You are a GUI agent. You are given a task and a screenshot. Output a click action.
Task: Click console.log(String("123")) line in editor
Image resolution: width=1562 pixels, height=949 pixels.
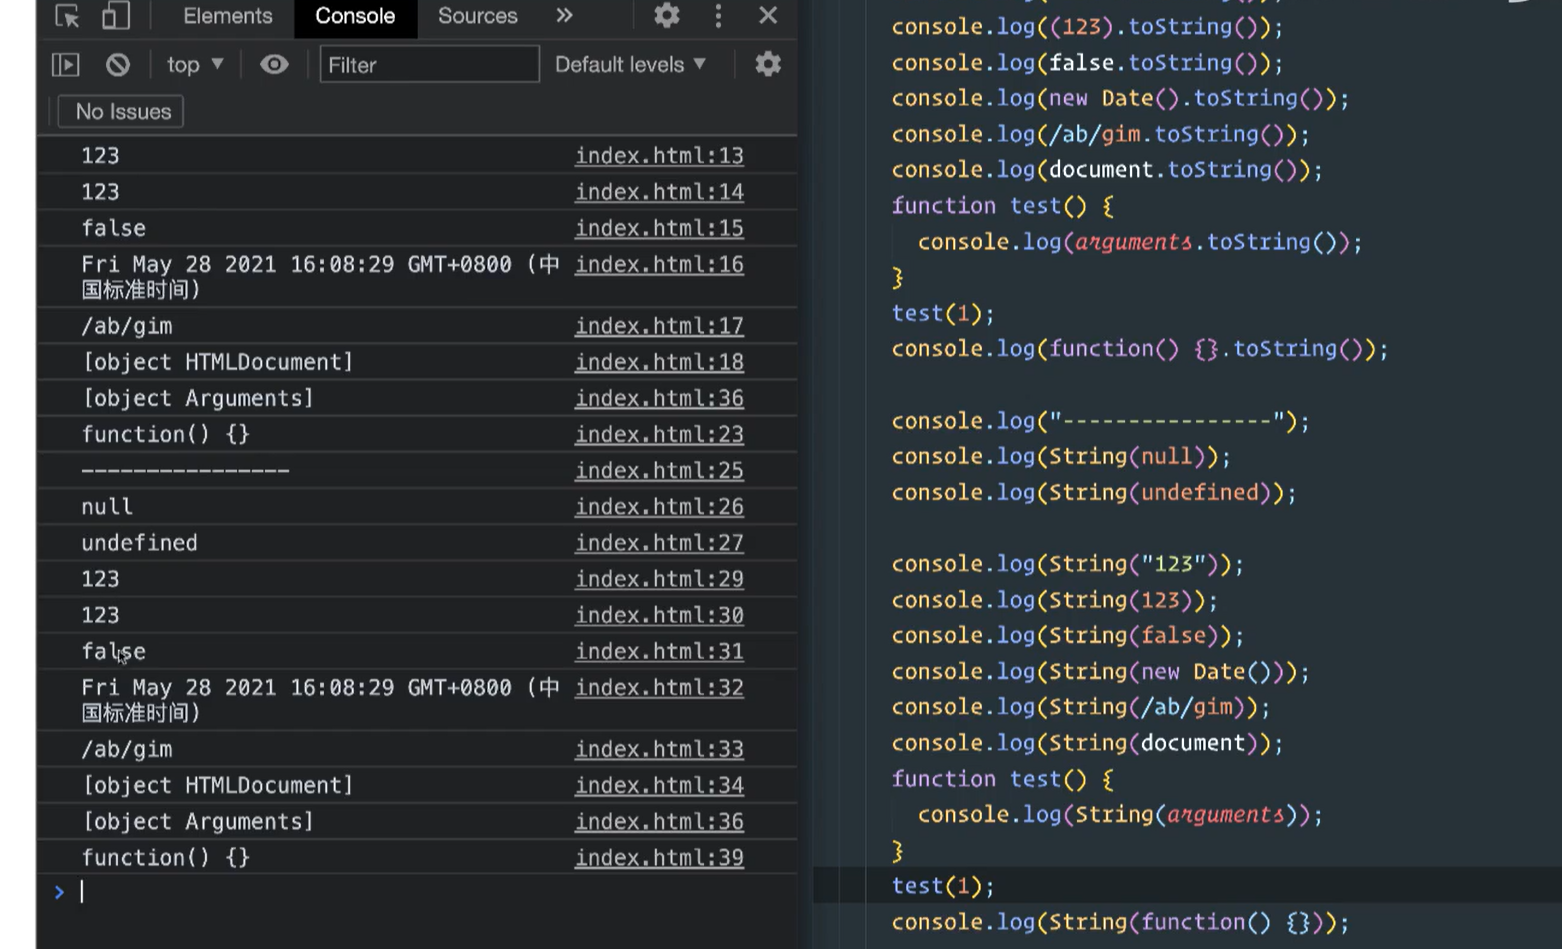(1068, 565)
